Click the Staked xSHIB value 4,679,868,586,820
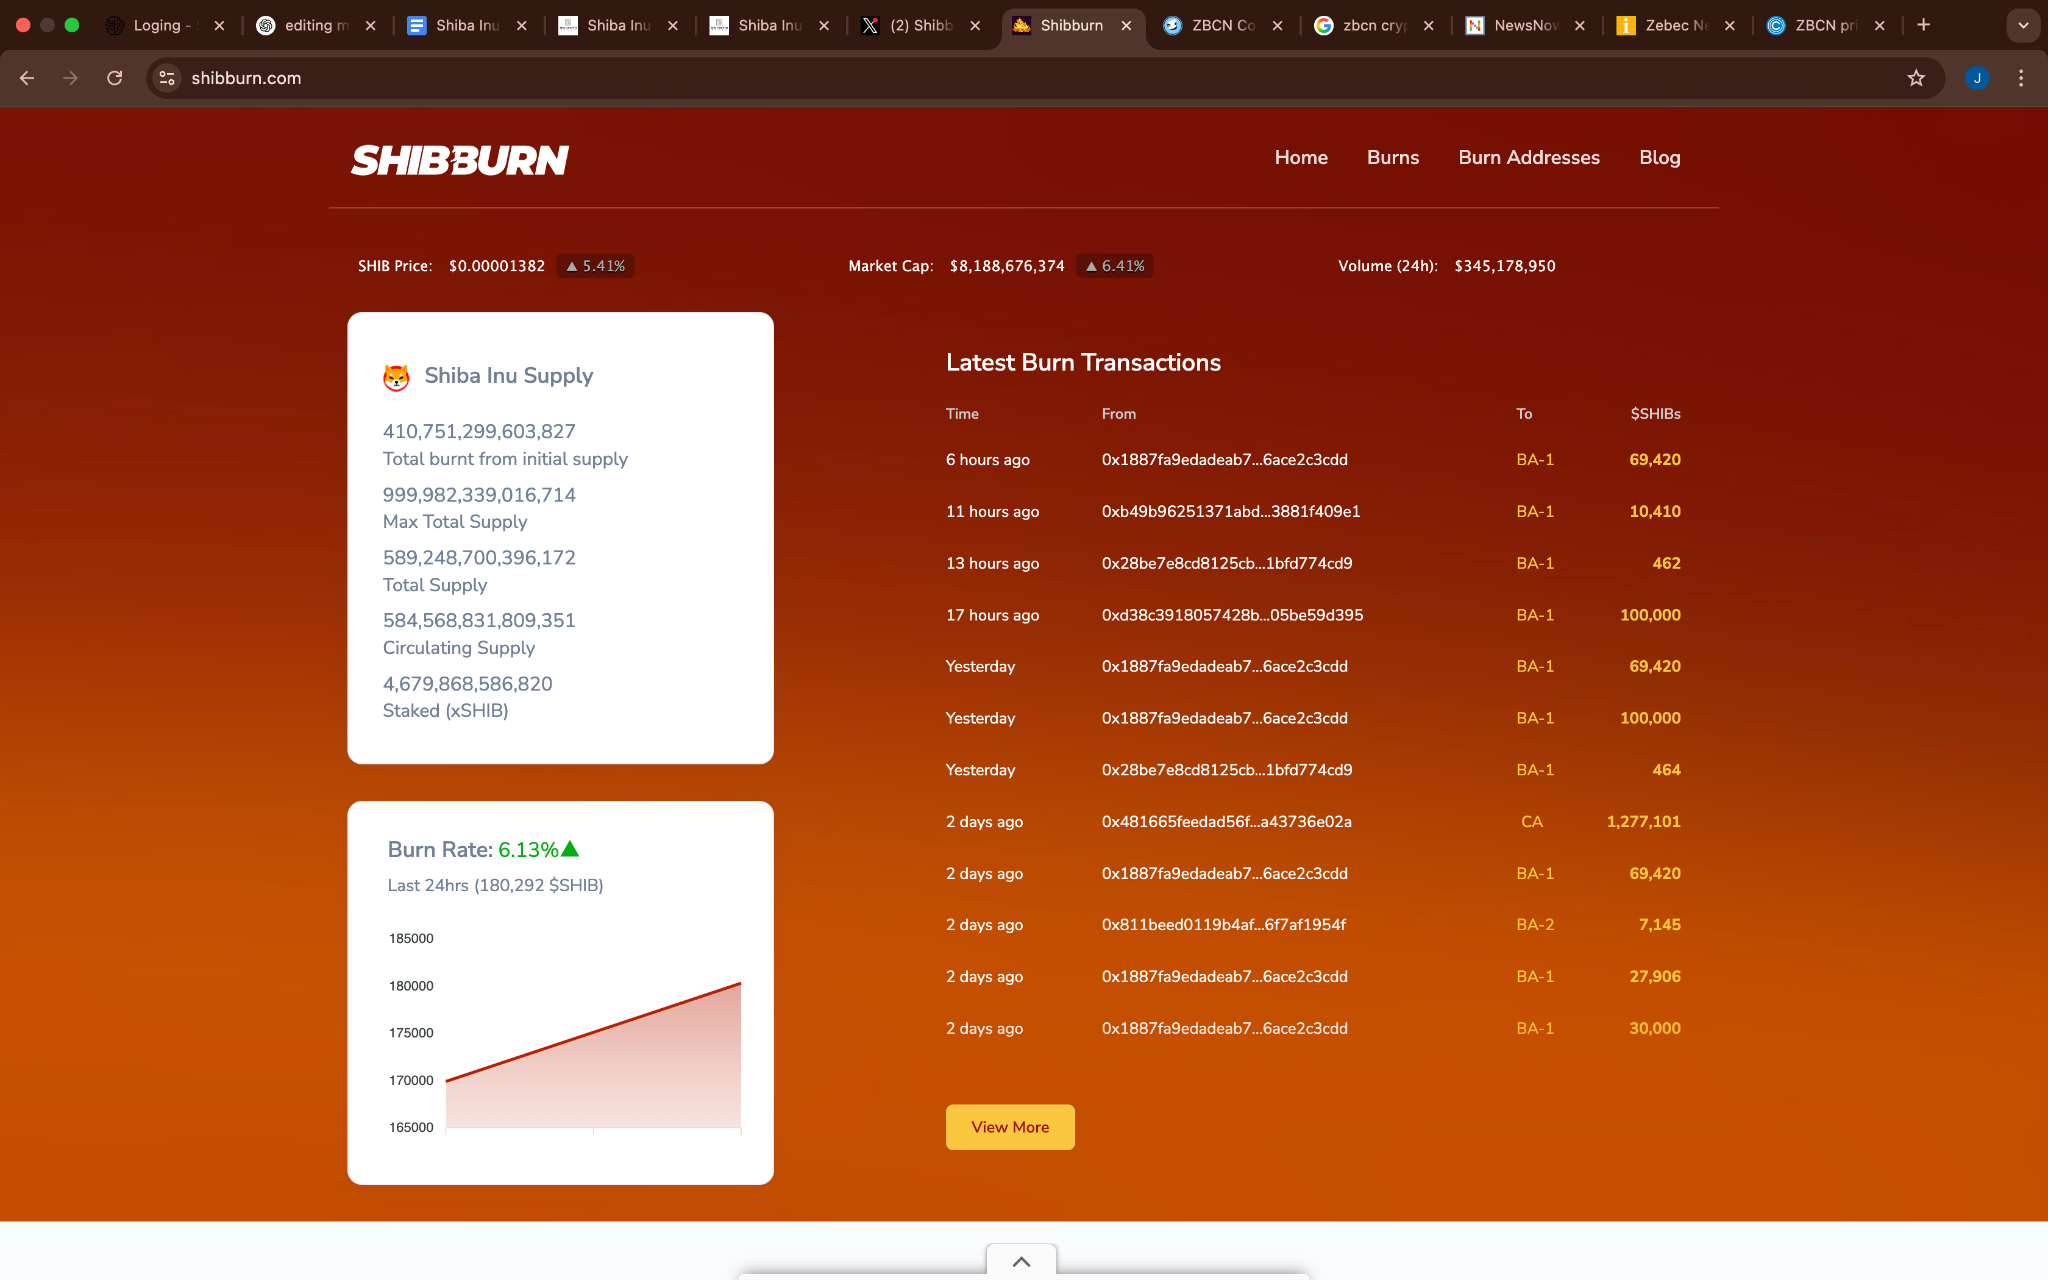Screen dimensions: 2048x1280 (467, 684)
